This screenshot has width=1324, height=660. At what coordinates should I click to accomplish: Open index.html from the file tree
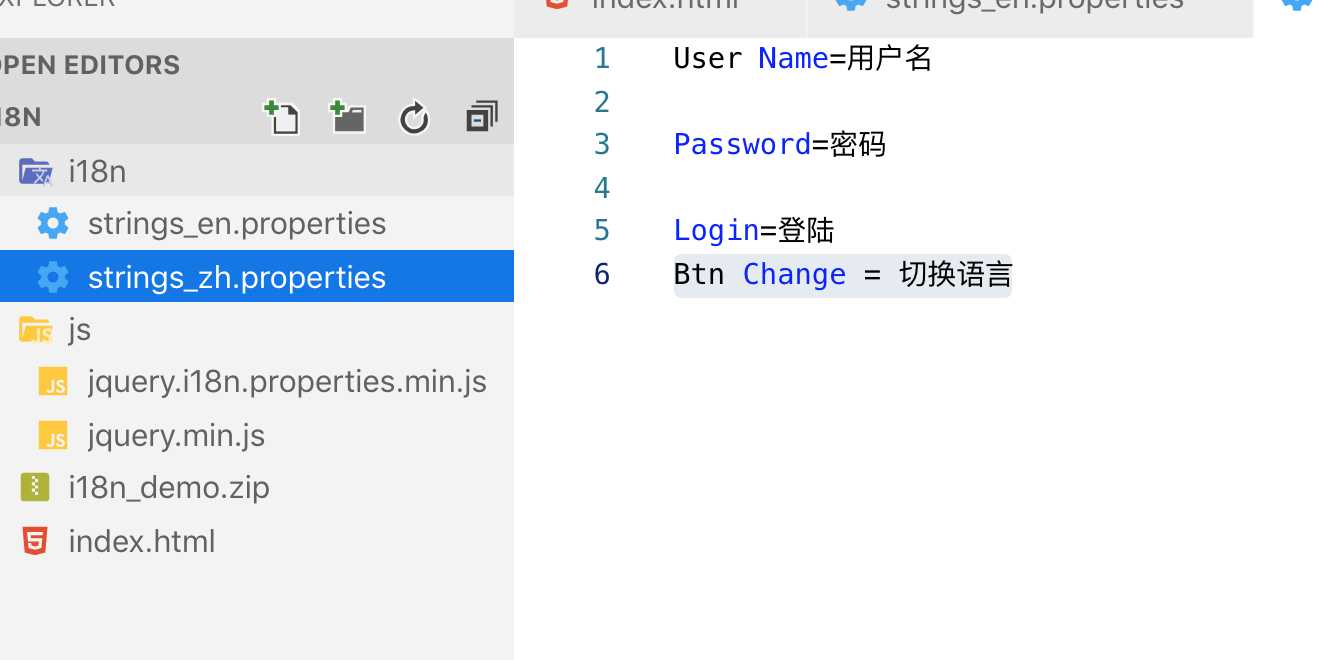[x=141, y=541]
